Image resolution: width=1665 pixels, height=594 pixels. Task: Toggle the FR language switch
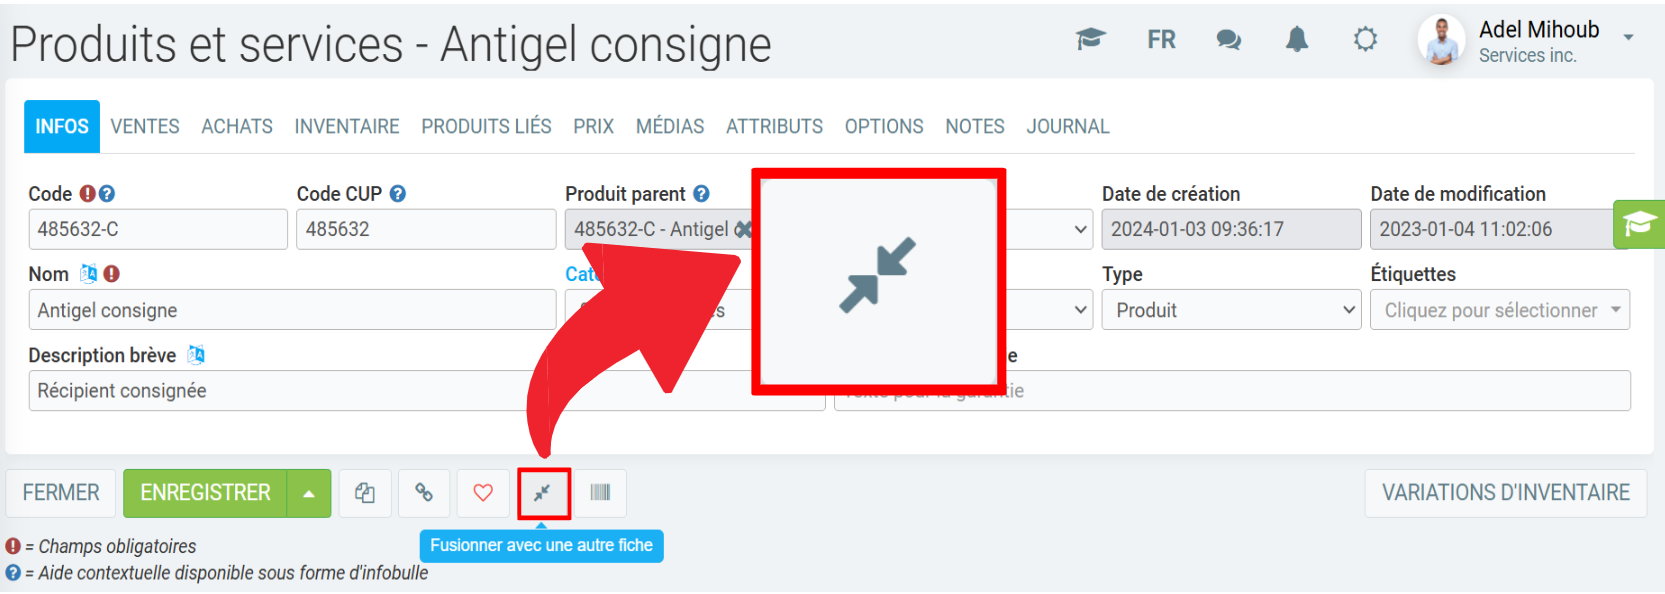[1161, 40]
